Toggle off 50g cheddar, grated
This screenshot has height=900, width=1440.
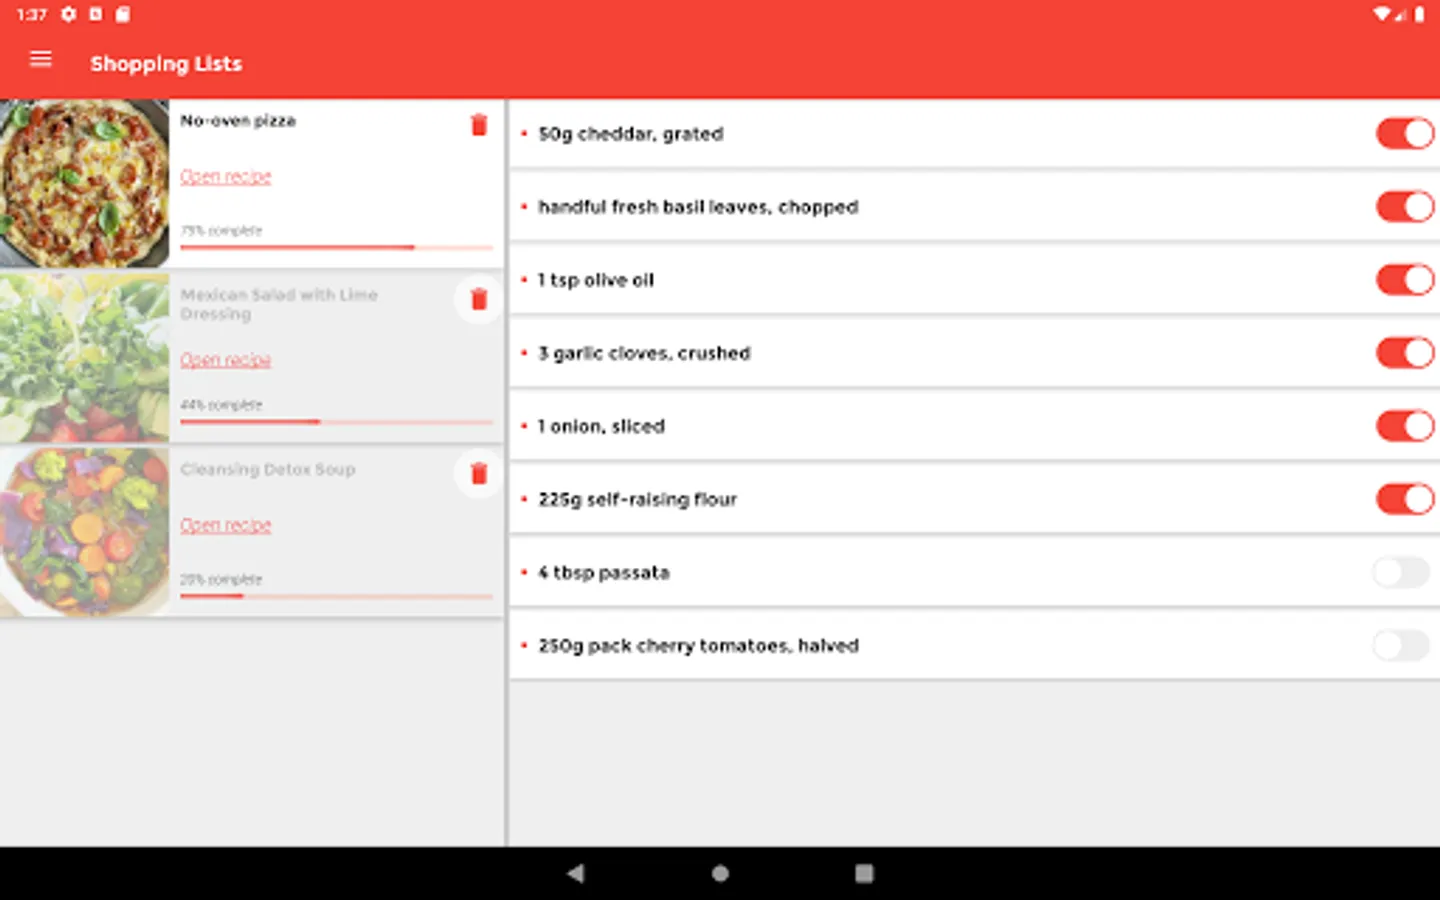point(1405,133)
